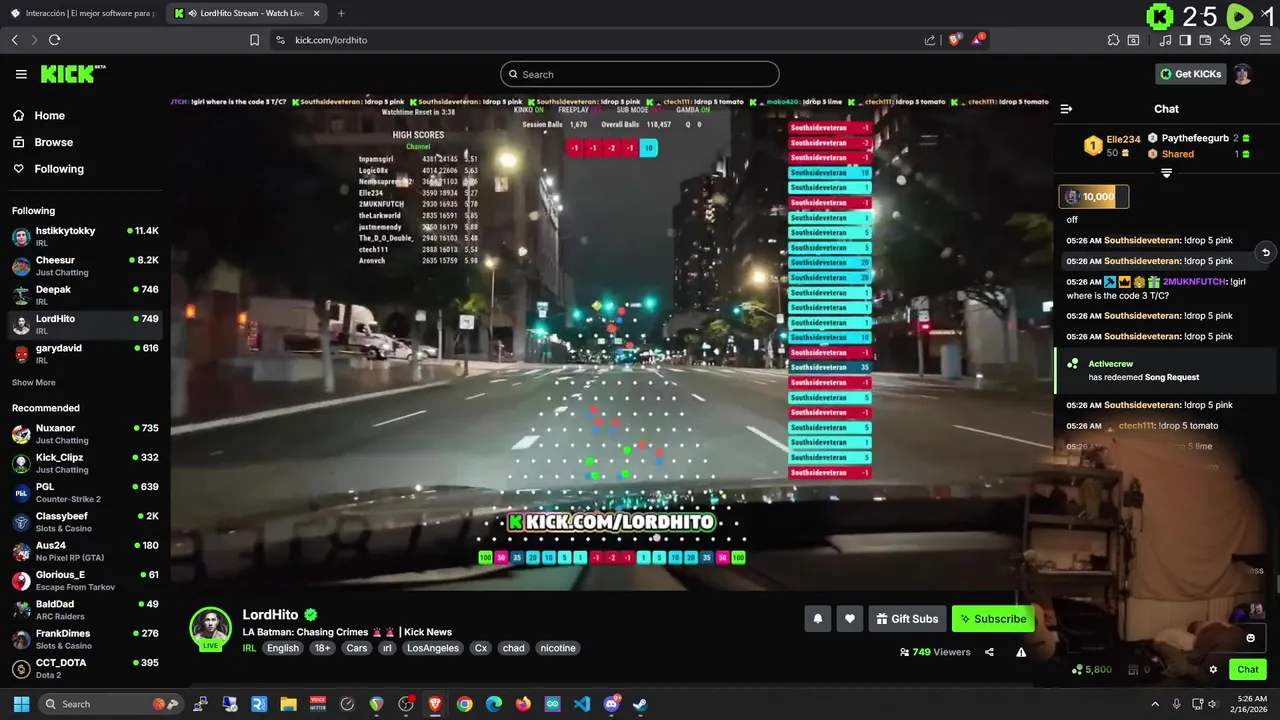Click the heart follow button
The width and height of the screenshot is (1280, 720).
tap(850, 619)
